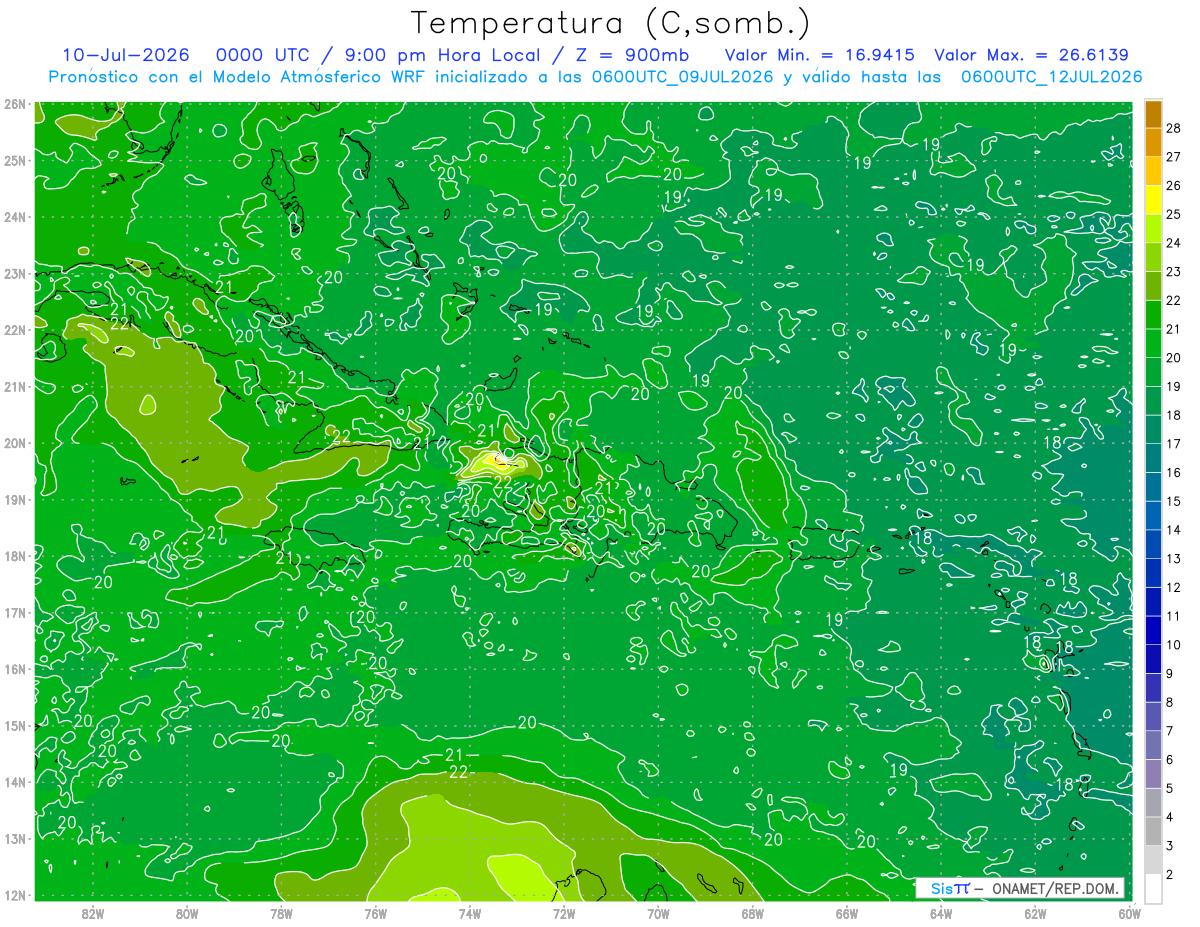
Task: Click the yellow colorbar swatch between 25 and 26
Action: click(1153, 200)
